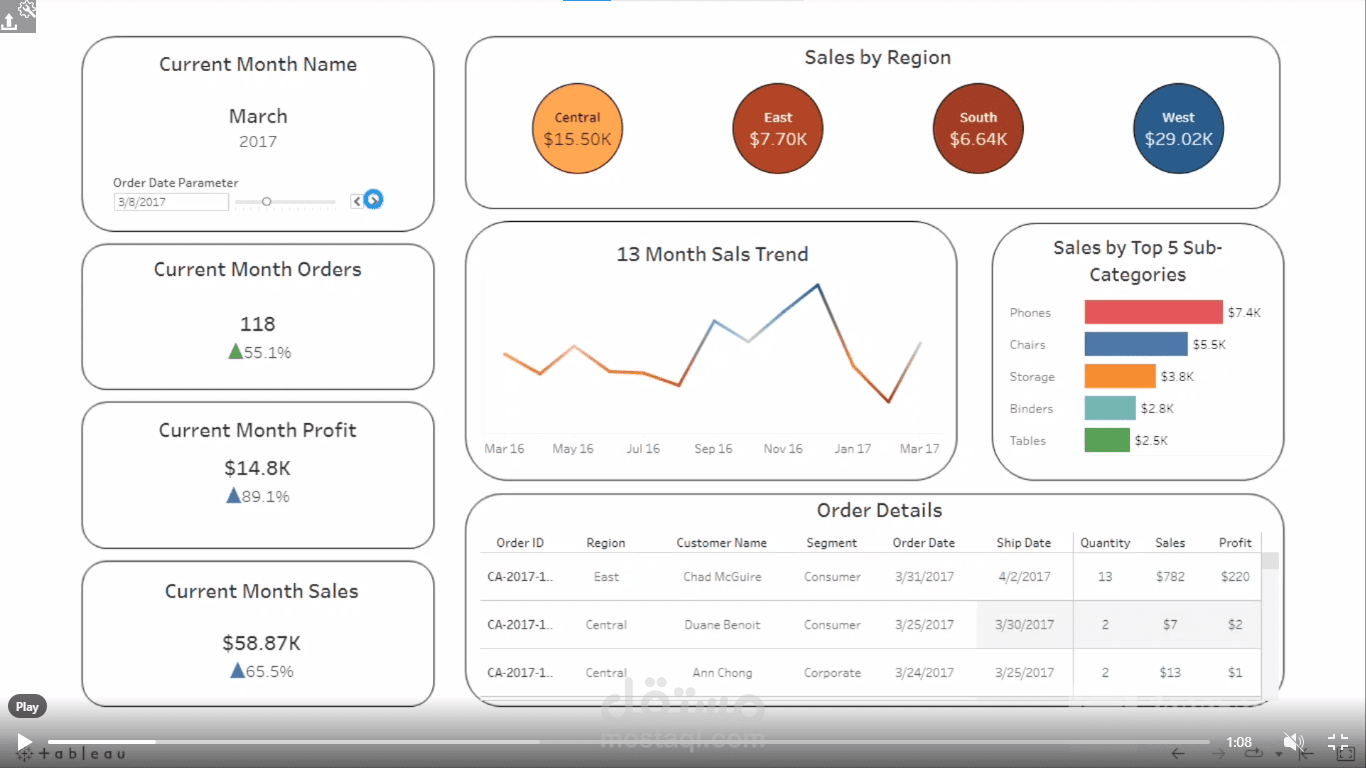Select the South region circle
This screenshot has width=1366, height=768.
(978, 130)
